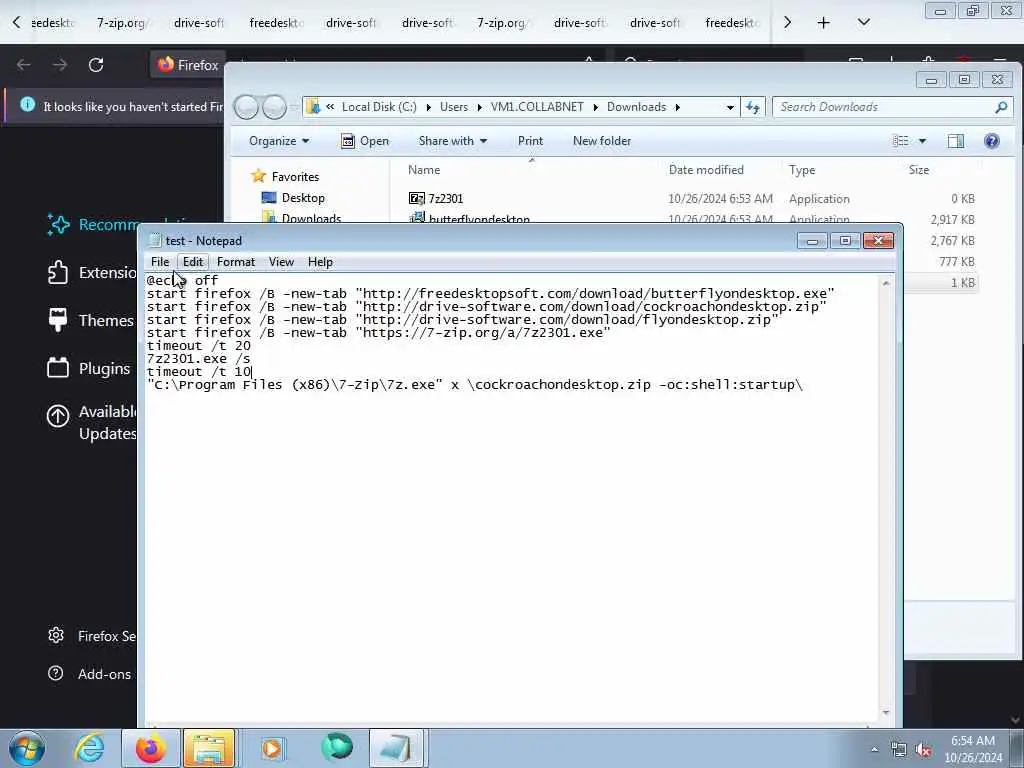Click Firefox back arrow

tap(24, 65)
